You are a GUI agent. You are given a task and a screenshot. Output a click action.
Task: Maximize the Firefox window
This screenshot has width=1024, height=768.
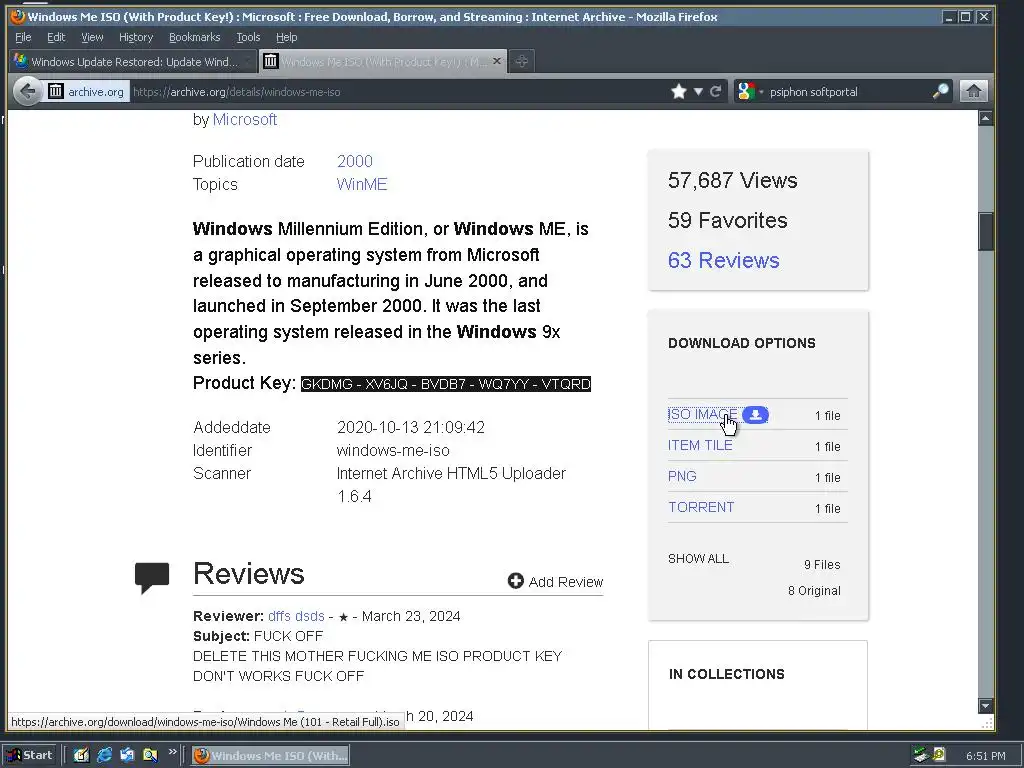click(x=965, y=17)
